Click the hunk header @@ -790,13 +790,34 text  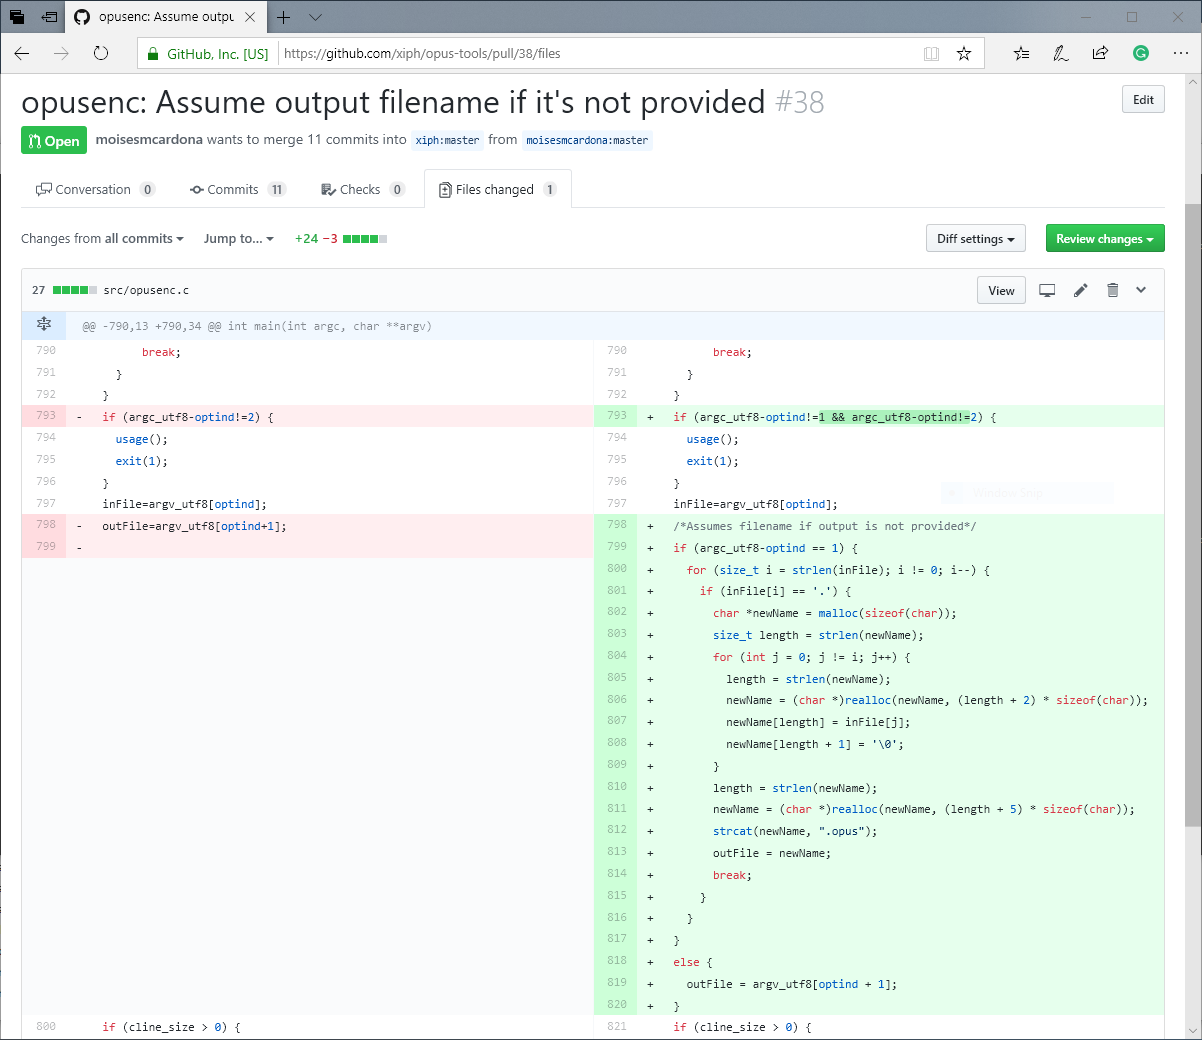(x=257, y=326)
